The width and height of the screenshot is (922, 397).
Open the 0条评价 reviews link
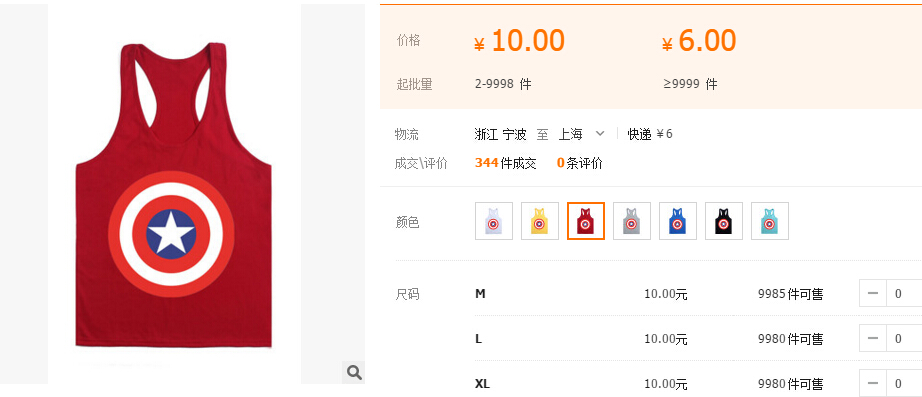pos(580,163)
